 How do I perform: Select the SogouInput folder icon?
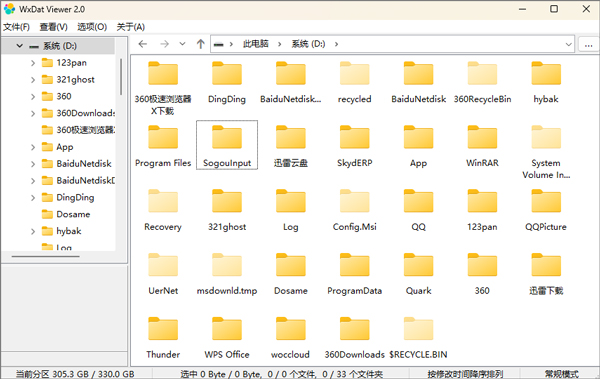[x=227, y=137]
